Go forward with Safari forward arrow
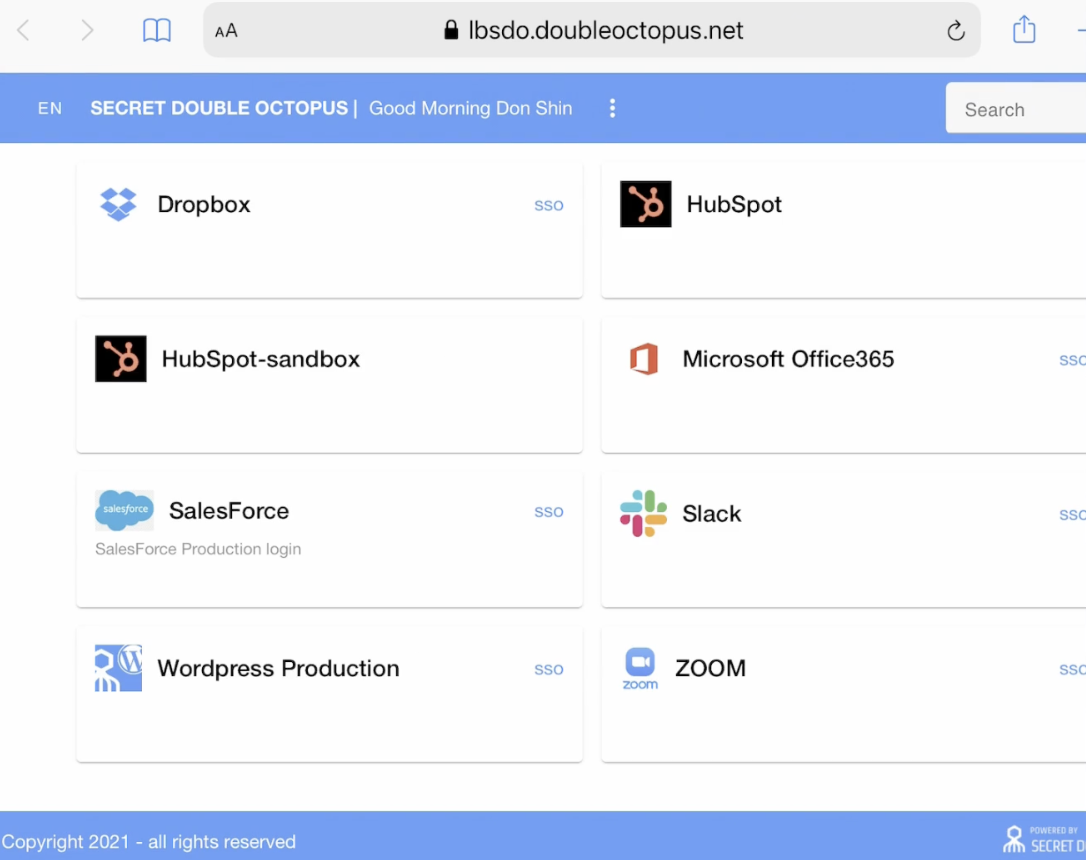The width and height of the screenshot is (1086, 860). [87, 30]
